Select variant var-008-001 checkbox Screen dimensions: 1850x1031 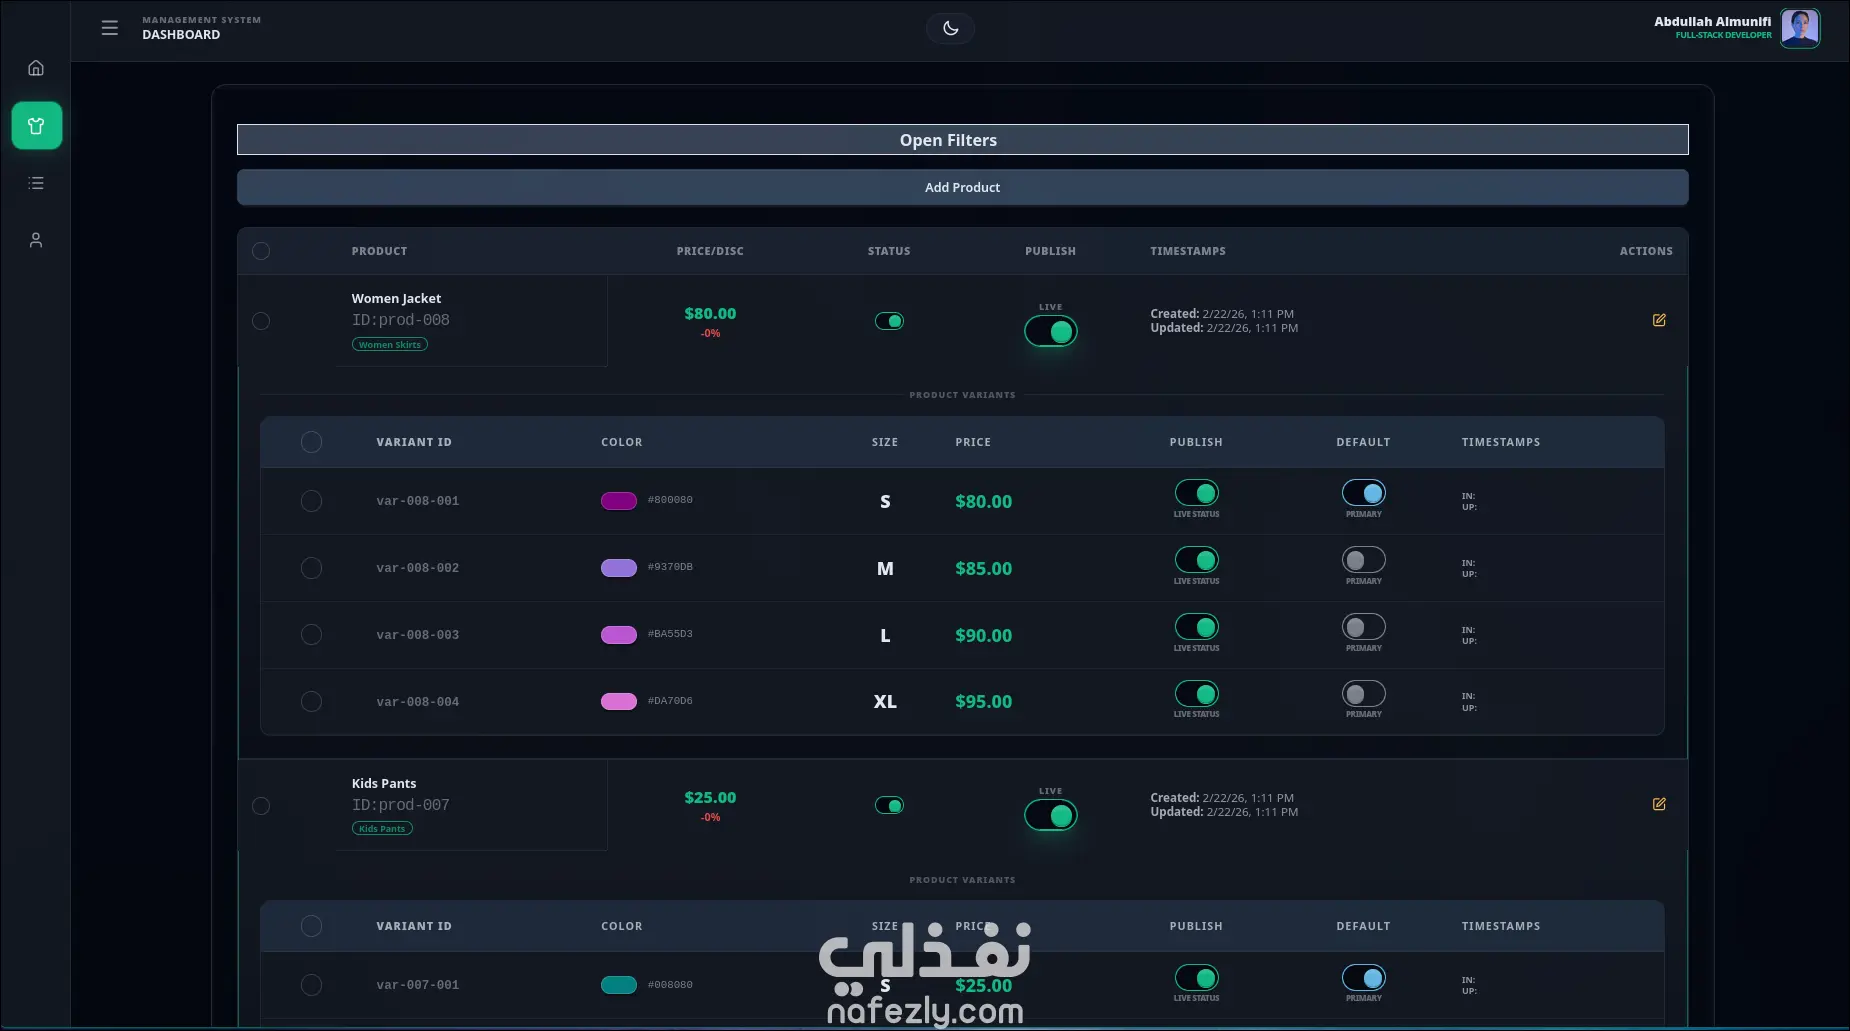tap(311, 501)
